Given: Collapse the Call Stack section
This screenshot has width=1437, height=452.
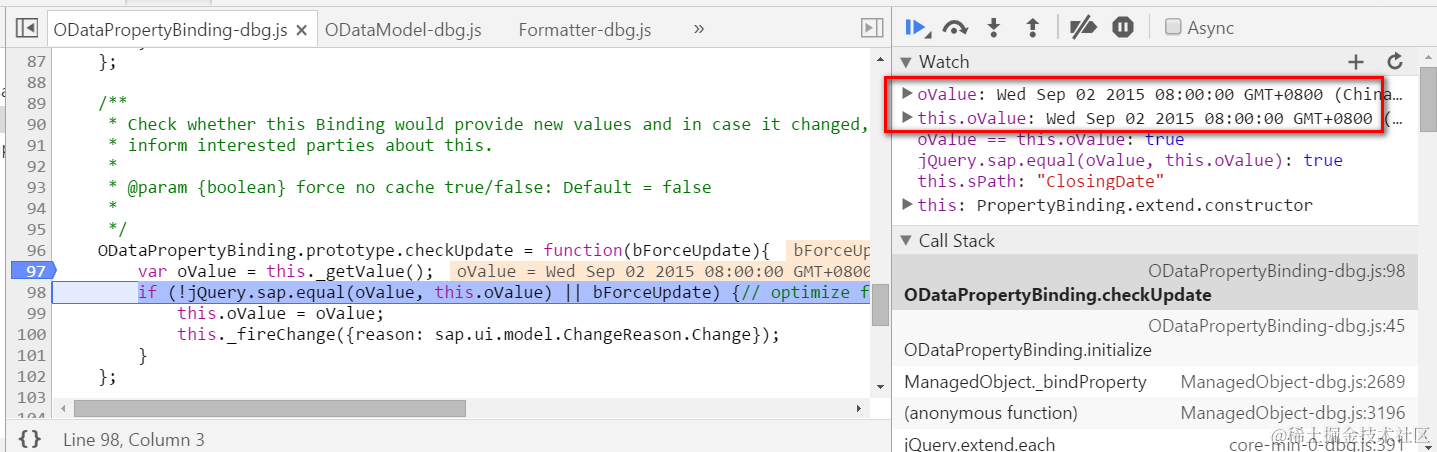Looking at the screenshot, I should (x=906, y=241).
